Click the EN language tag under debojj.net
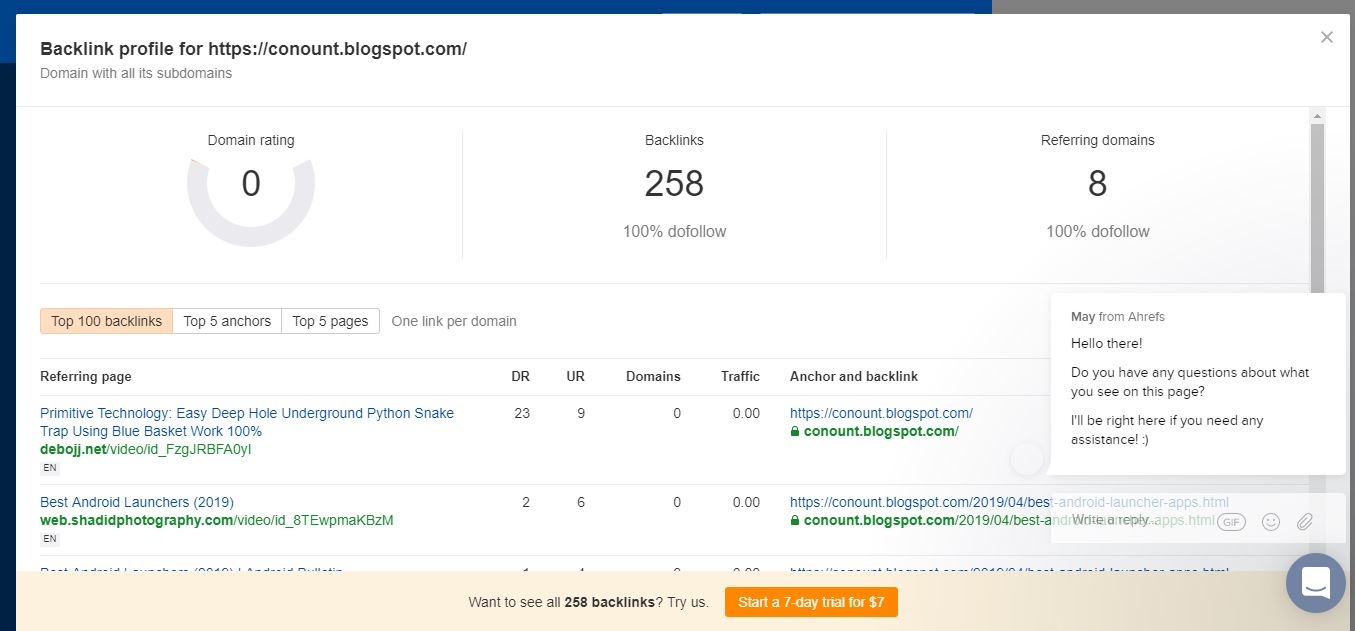This screenshot has height=631, width=1355. click(x=49, y=467)
